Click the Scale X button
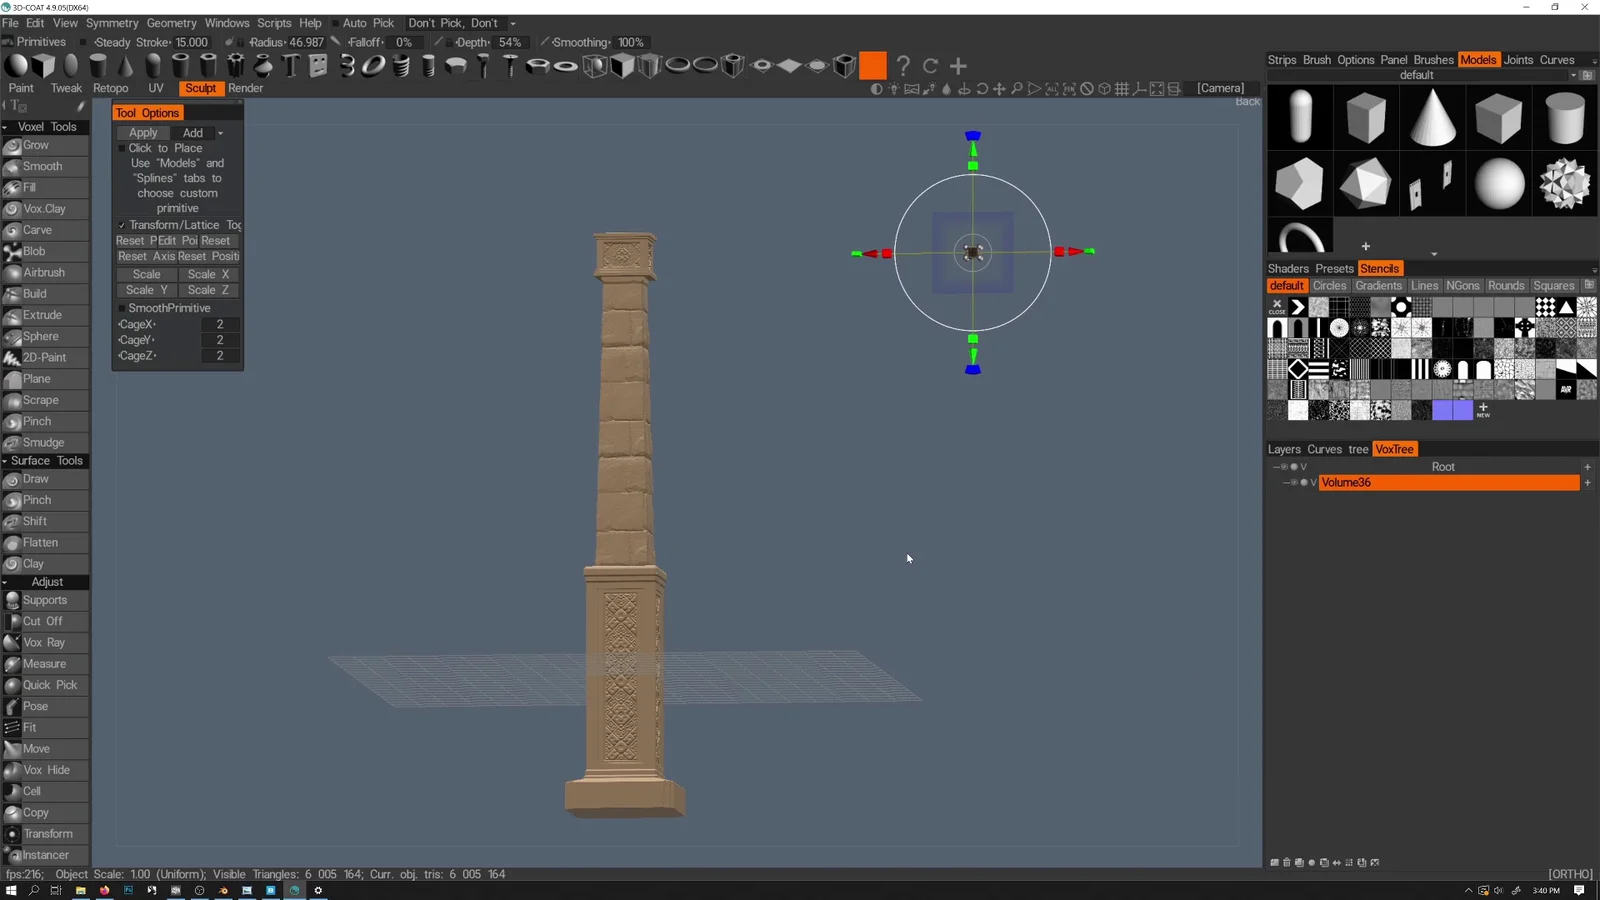 pos(208,273)
